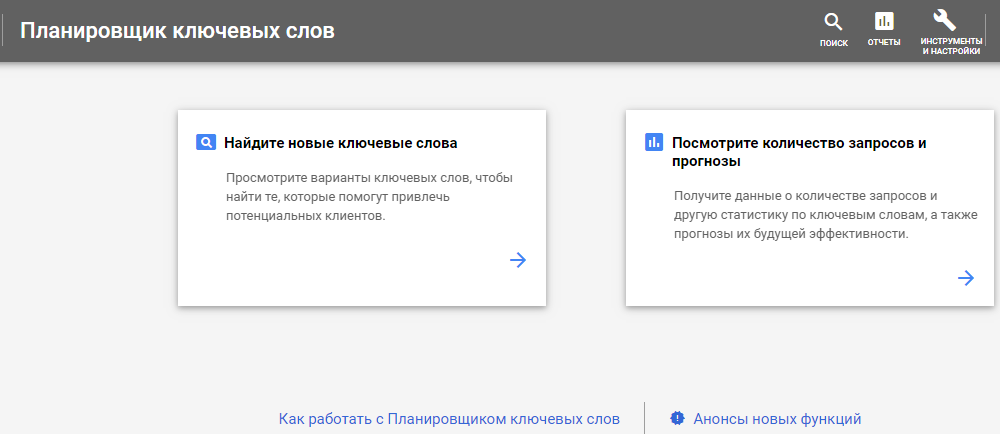Click the blue magnifier icon beside Найдите новые ключевые слова
The image size is (1000, 434).
coord(205,143)
